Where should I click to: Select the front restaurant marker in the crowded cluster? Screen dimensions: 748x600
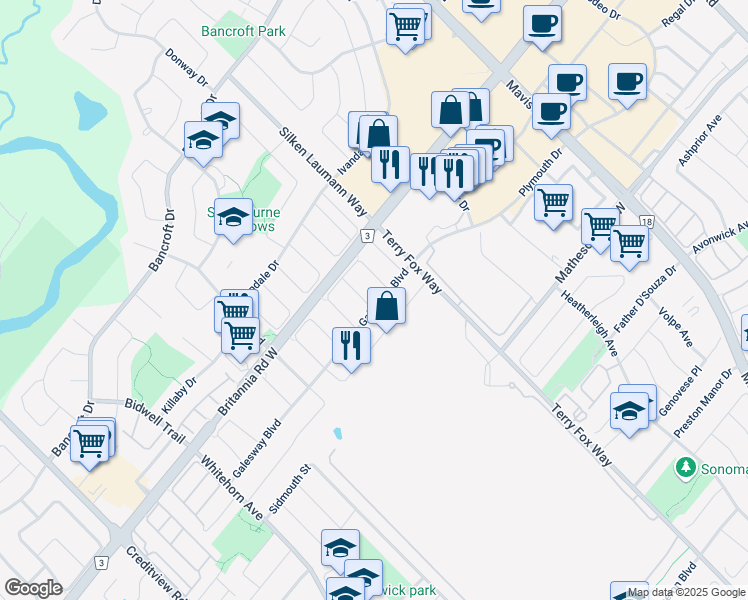455,175
